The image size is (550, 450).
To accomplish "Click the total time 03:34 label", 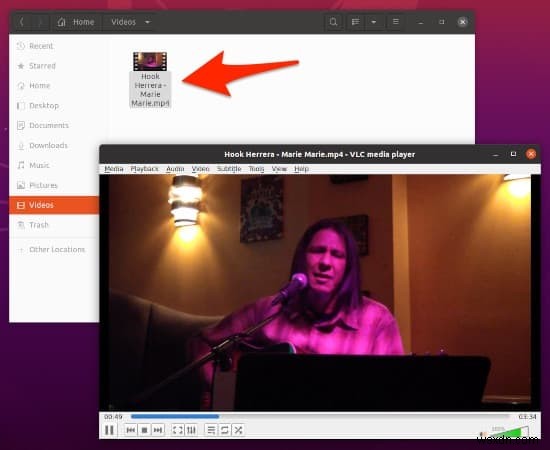I will 527,417.
